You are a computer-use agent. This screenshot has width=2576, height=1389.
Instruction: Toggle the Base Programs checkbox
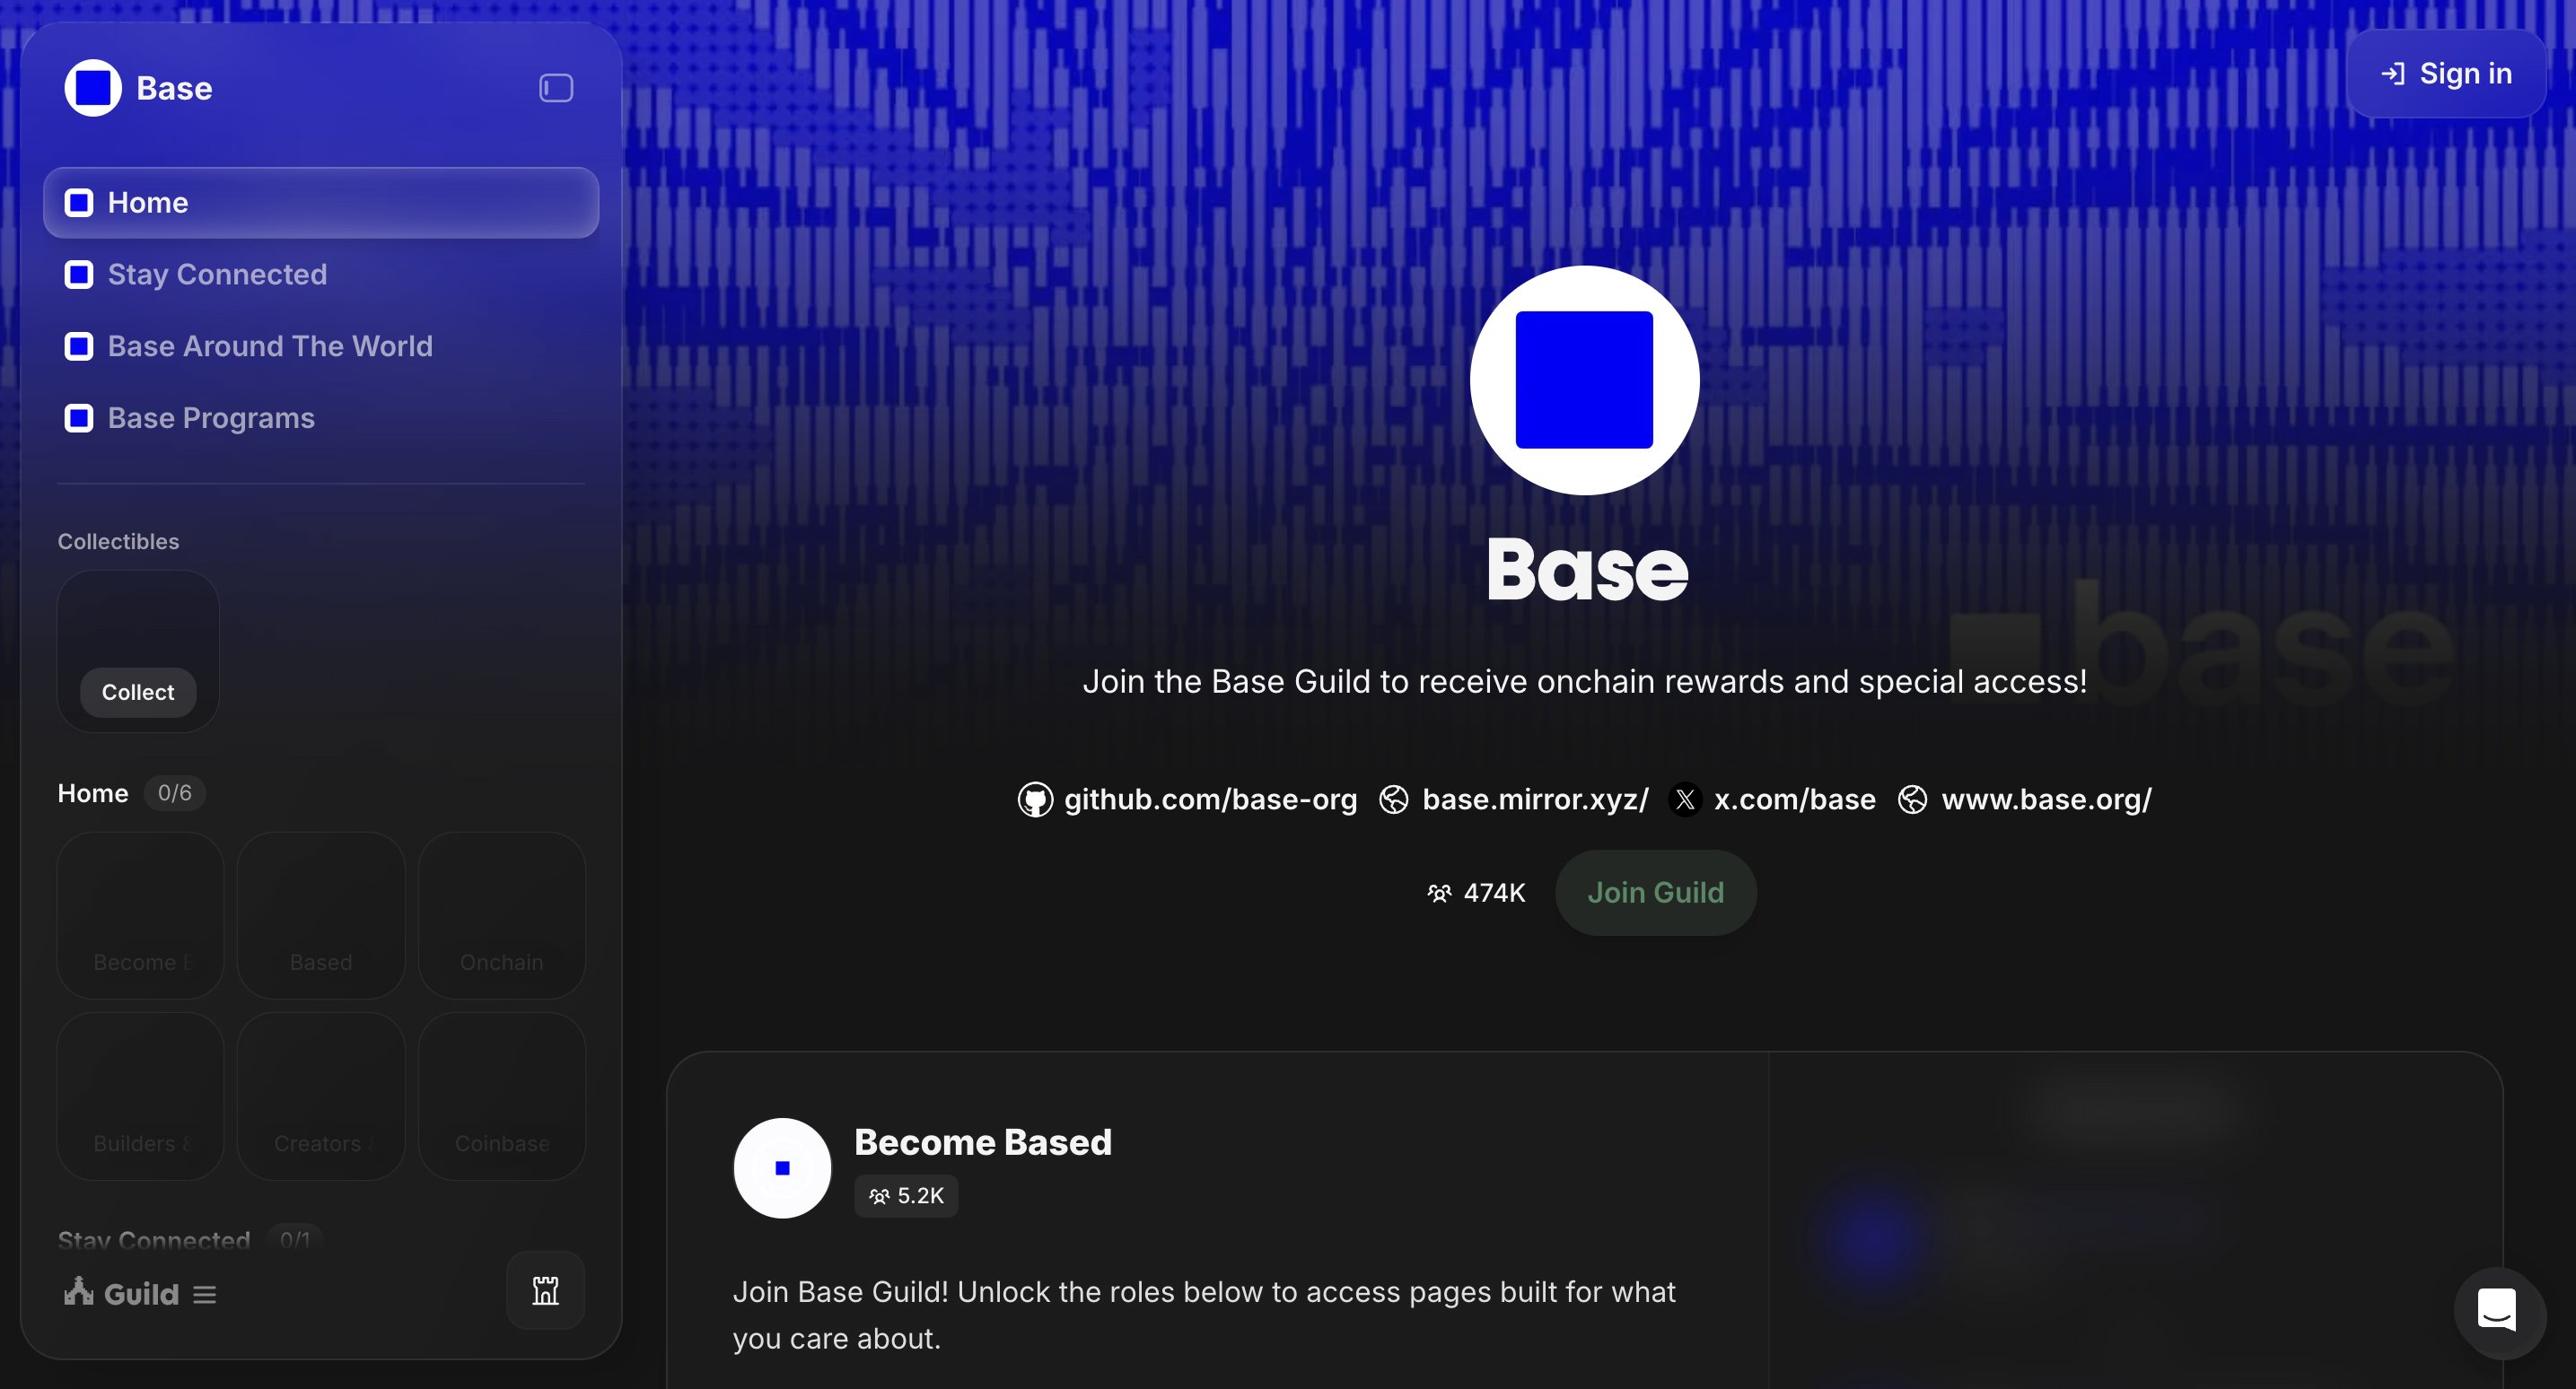[79, 418]
